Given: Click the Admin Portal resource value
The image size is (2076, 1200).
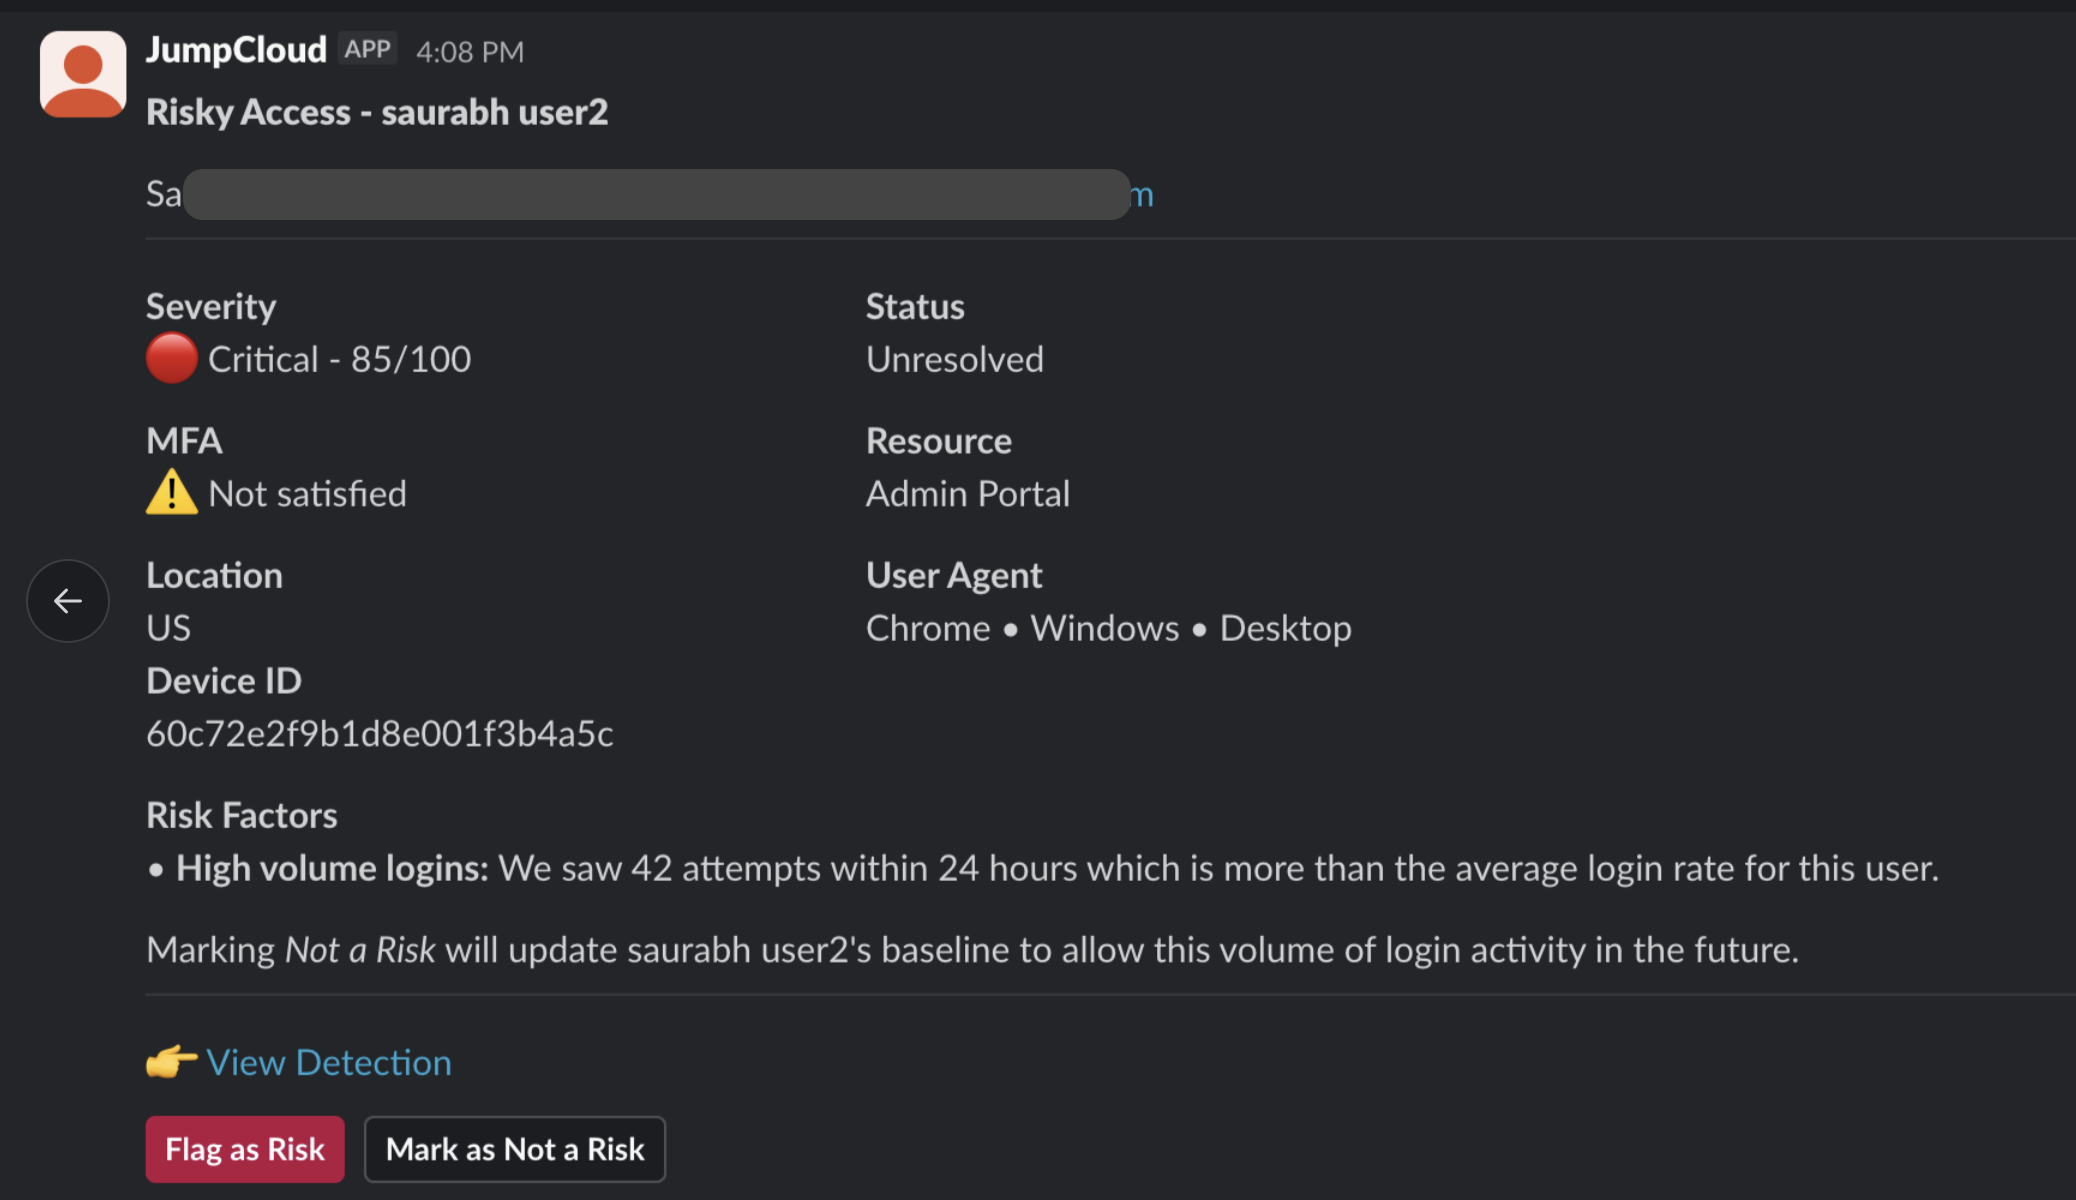Looking at the screenshot, I should [968, 494].
